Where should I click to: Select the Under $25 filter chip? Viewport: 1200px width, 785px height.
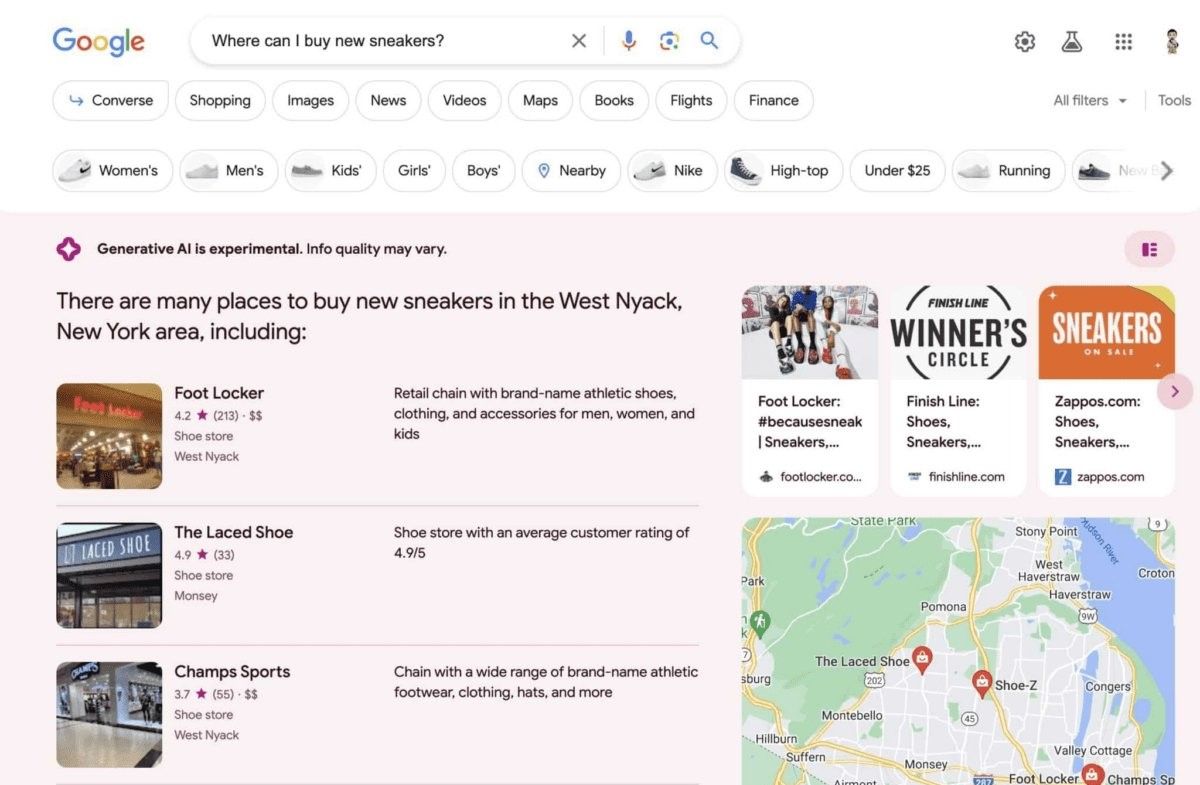pos(897,170)
